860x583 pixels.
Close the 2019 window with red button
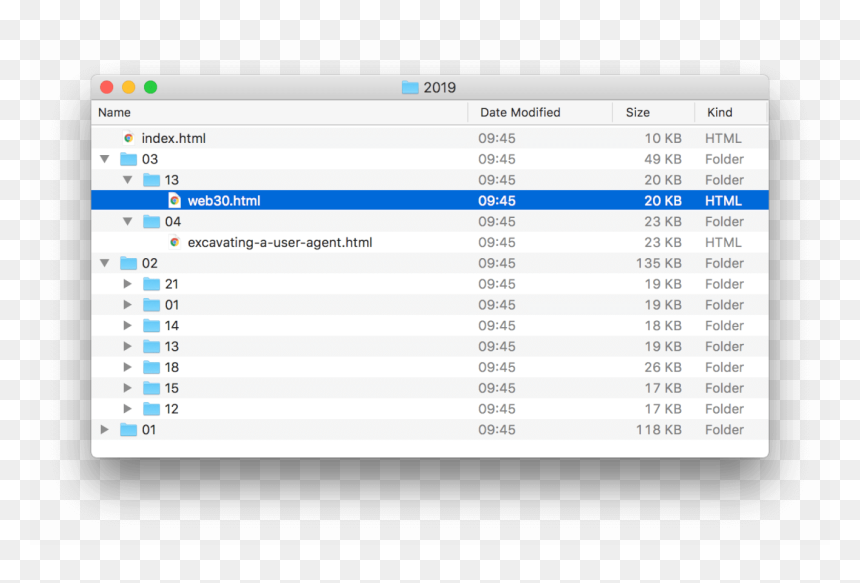tap(107, 87)
